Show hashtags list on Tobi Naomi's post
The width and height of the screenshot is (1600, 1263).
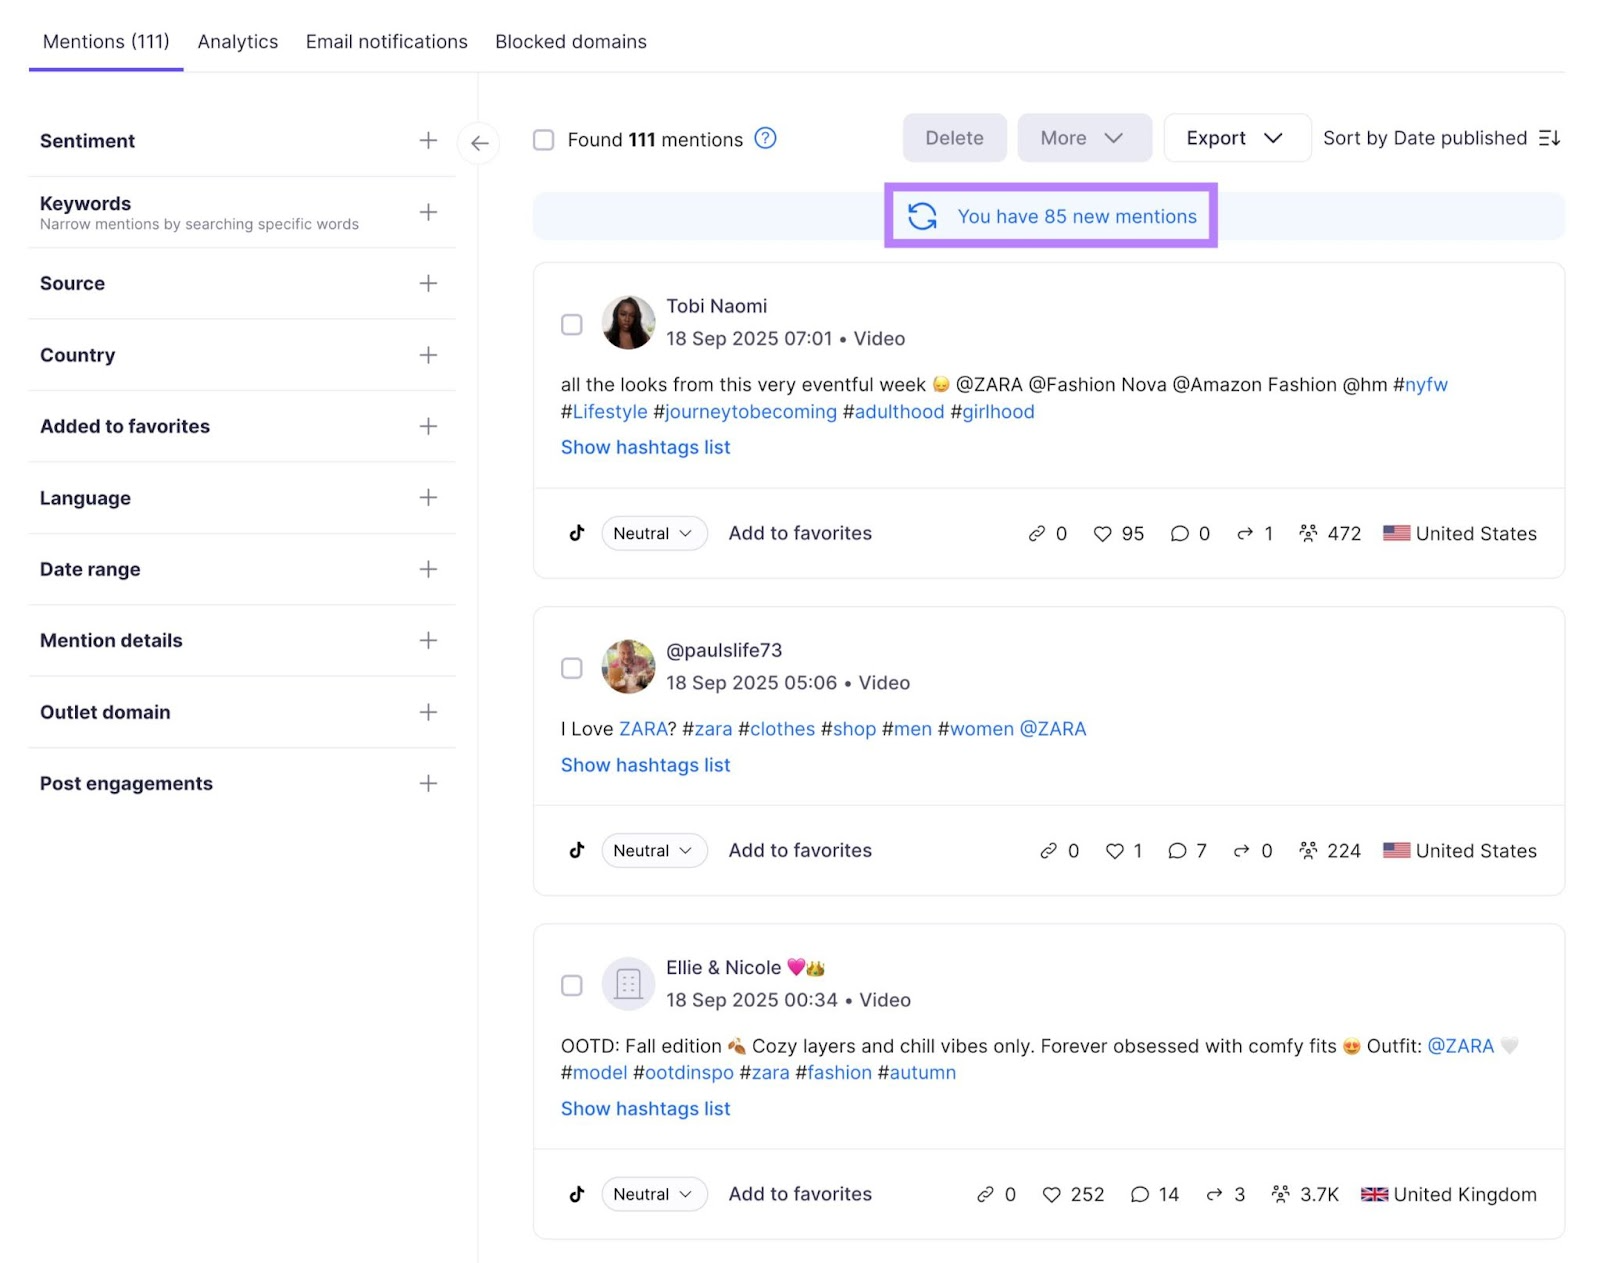tap(644, 447)
